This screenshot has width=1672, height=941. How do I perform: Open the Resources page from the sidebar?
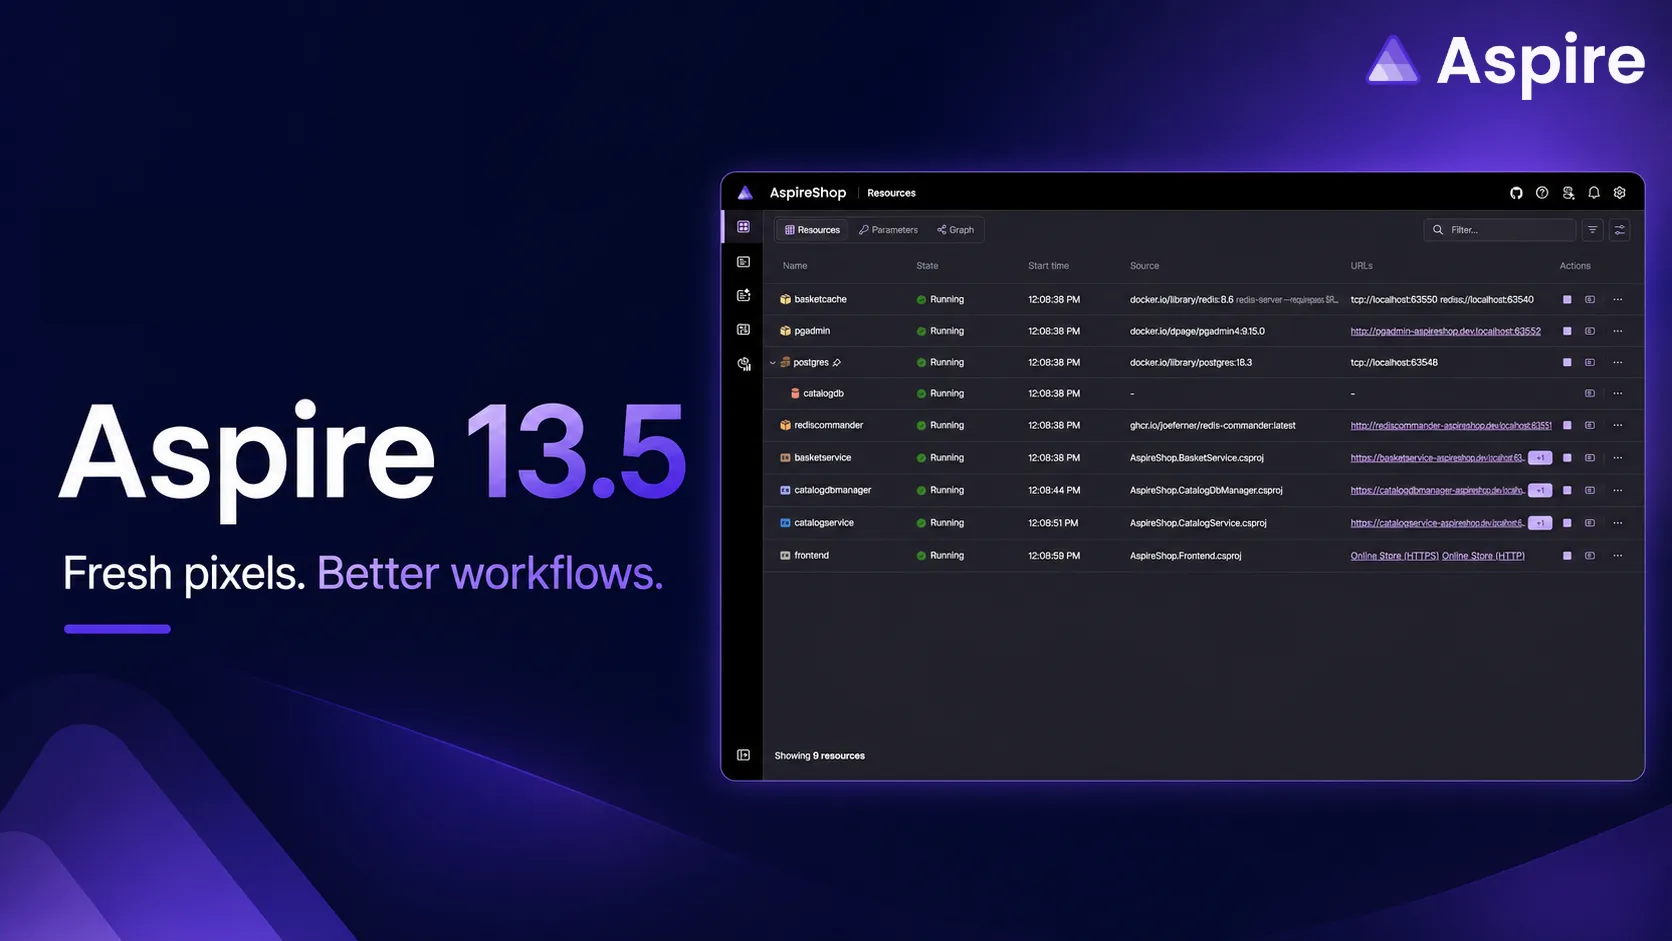click(743, 227)
